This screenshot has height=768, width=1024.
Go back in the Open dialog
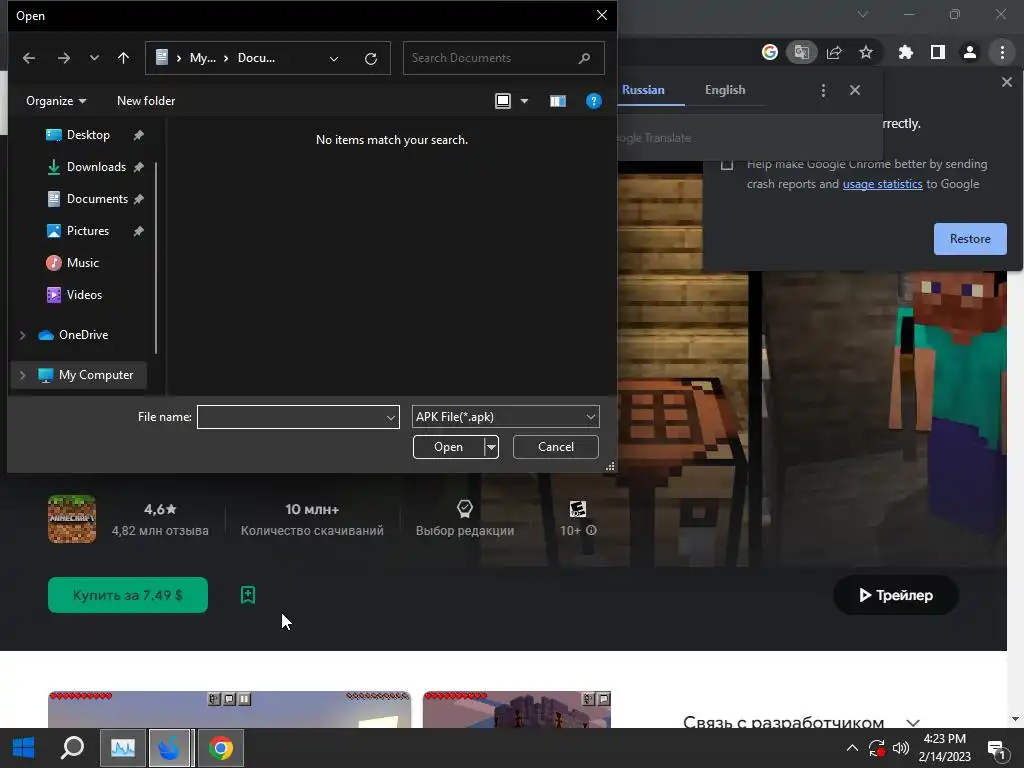pyautogui.click(x=29, y=58)
